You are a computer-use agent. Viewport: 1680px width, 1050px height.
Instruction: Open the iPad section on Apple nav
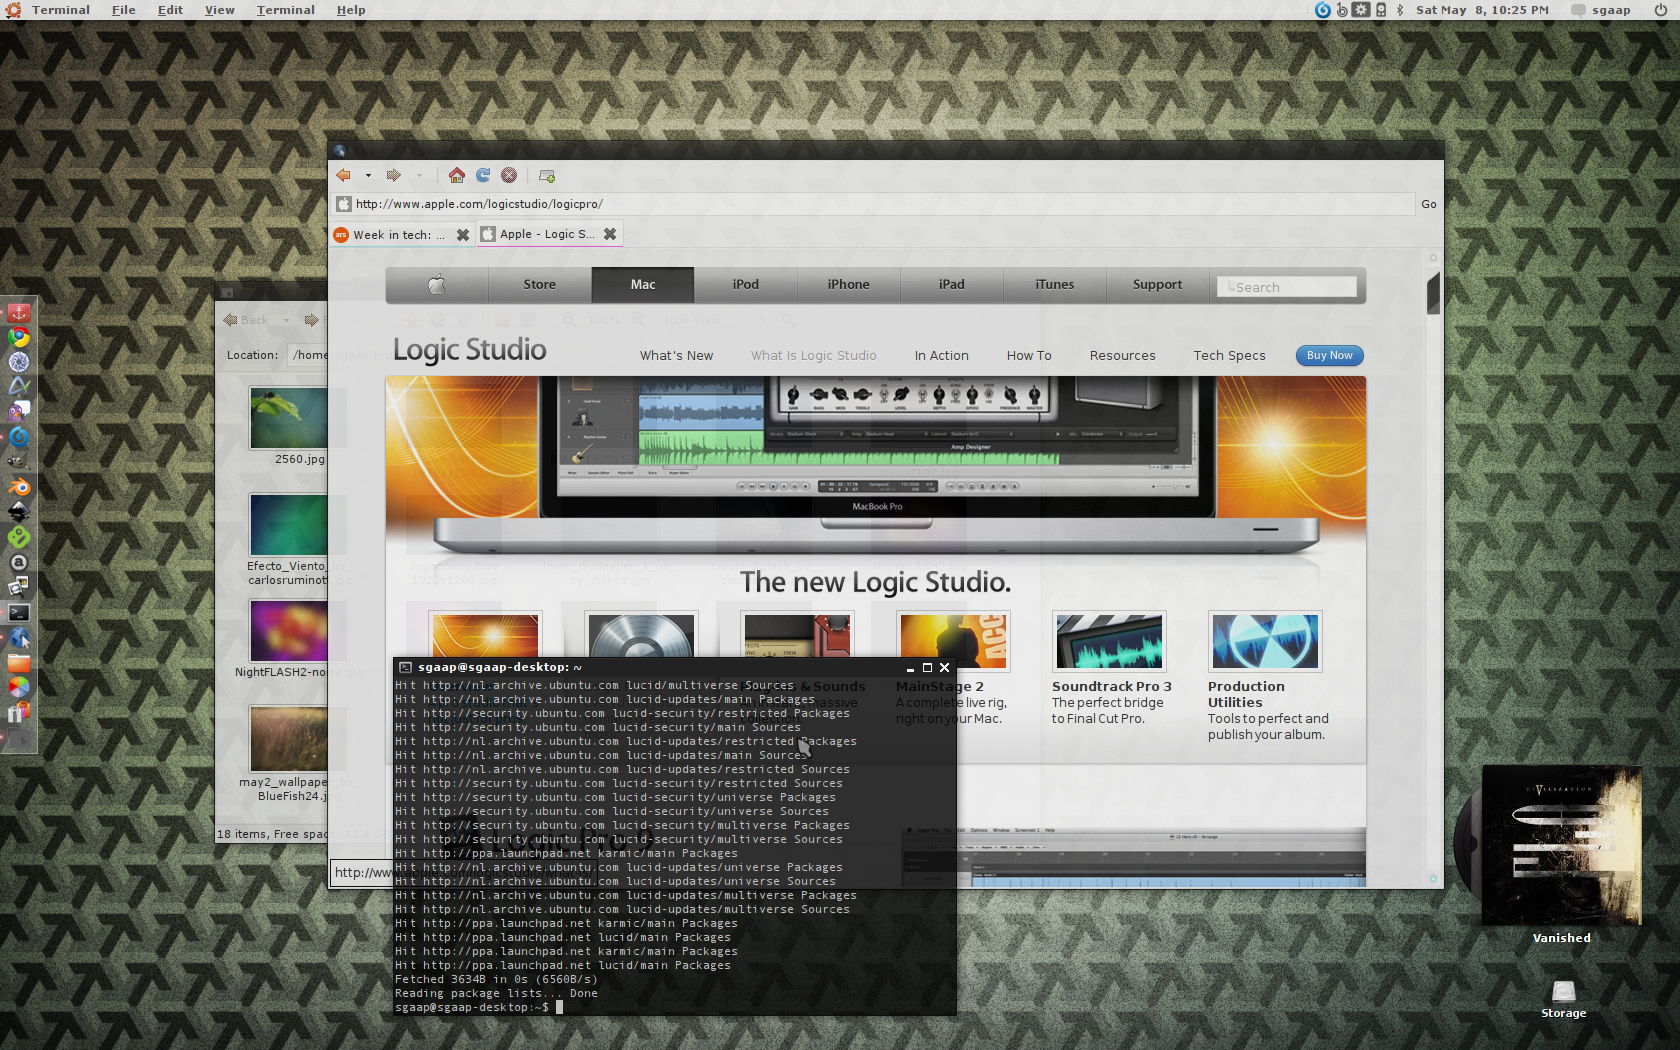(x=952, y=285)
